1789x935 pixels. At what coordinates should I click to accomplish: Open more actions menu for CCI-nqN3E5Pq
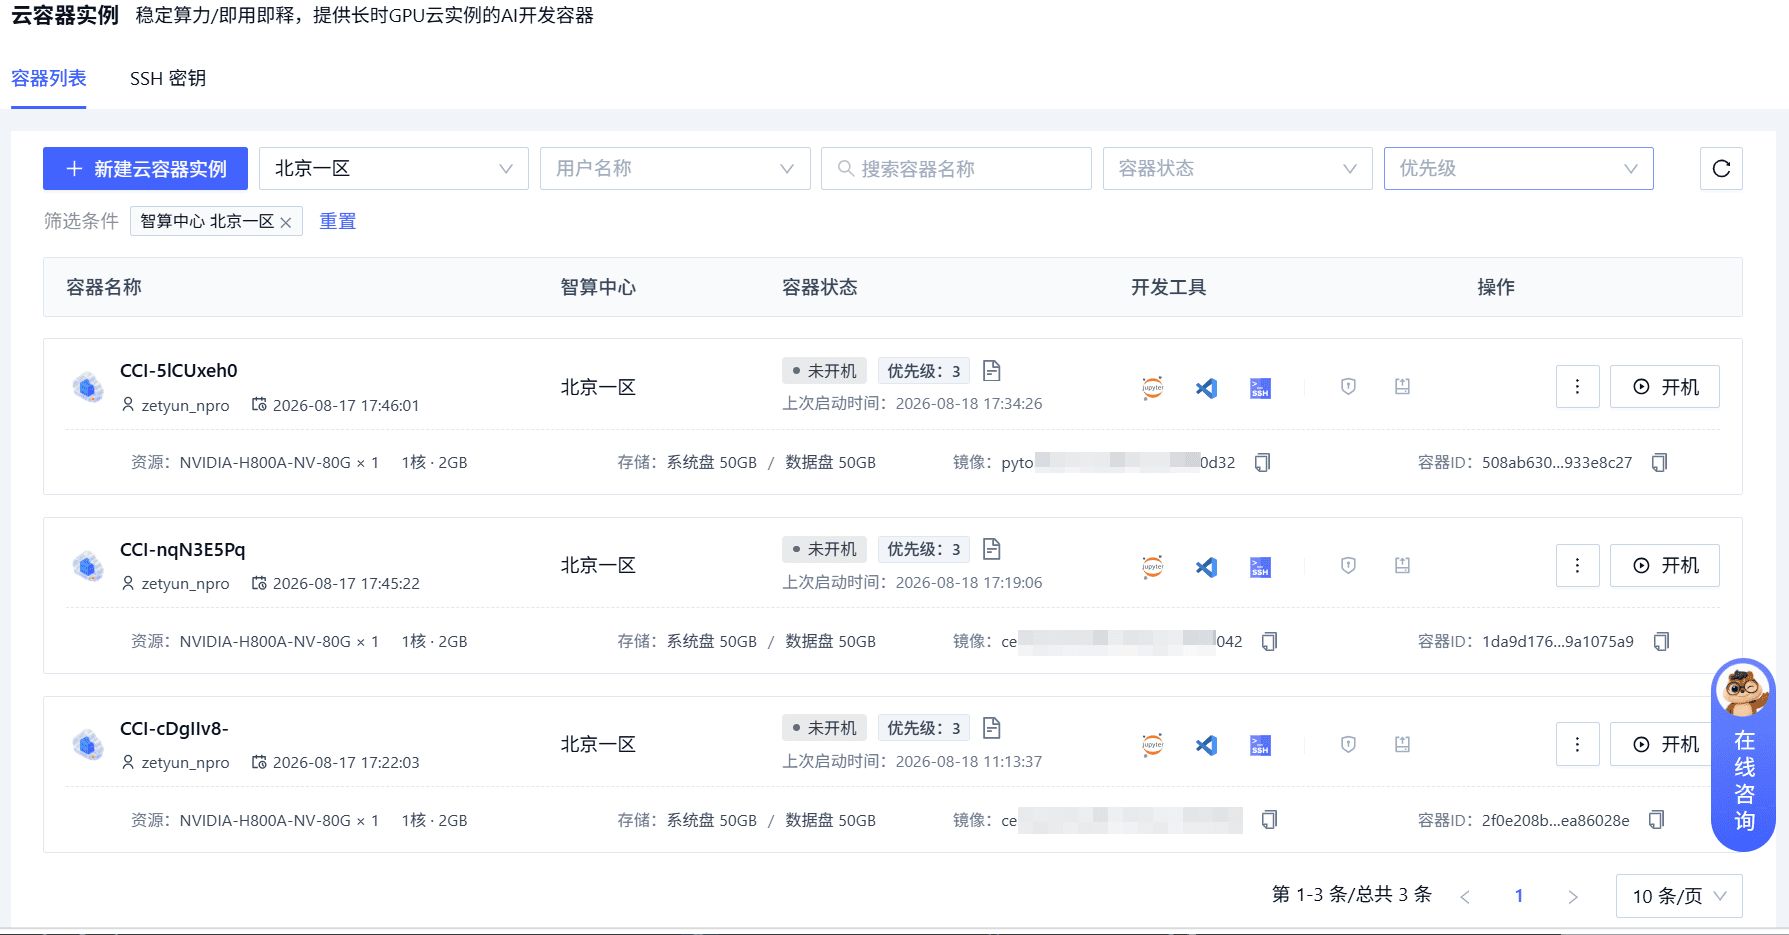tap(1578, 566)
